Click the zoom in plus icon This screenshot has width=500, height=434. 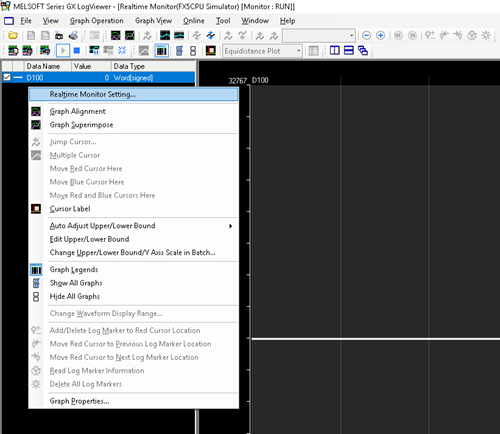click(x=380, y=35)
